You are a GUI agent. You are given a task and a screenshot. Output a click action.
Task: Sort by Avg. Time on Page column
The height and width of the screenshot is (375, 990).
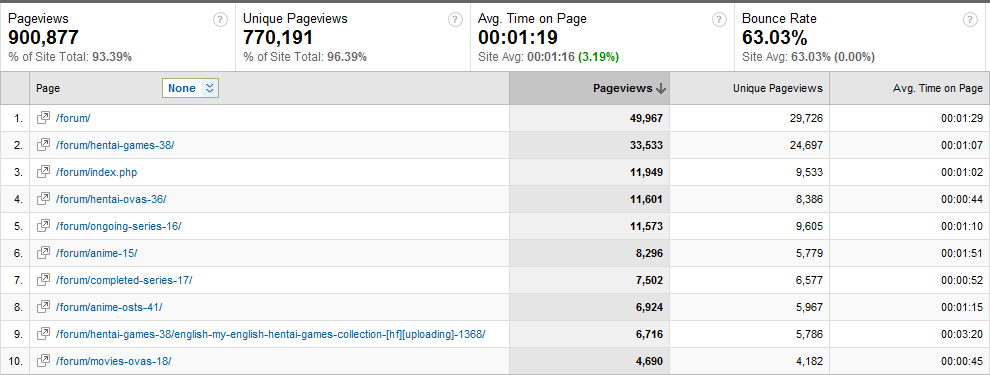(x=938, y=88)
